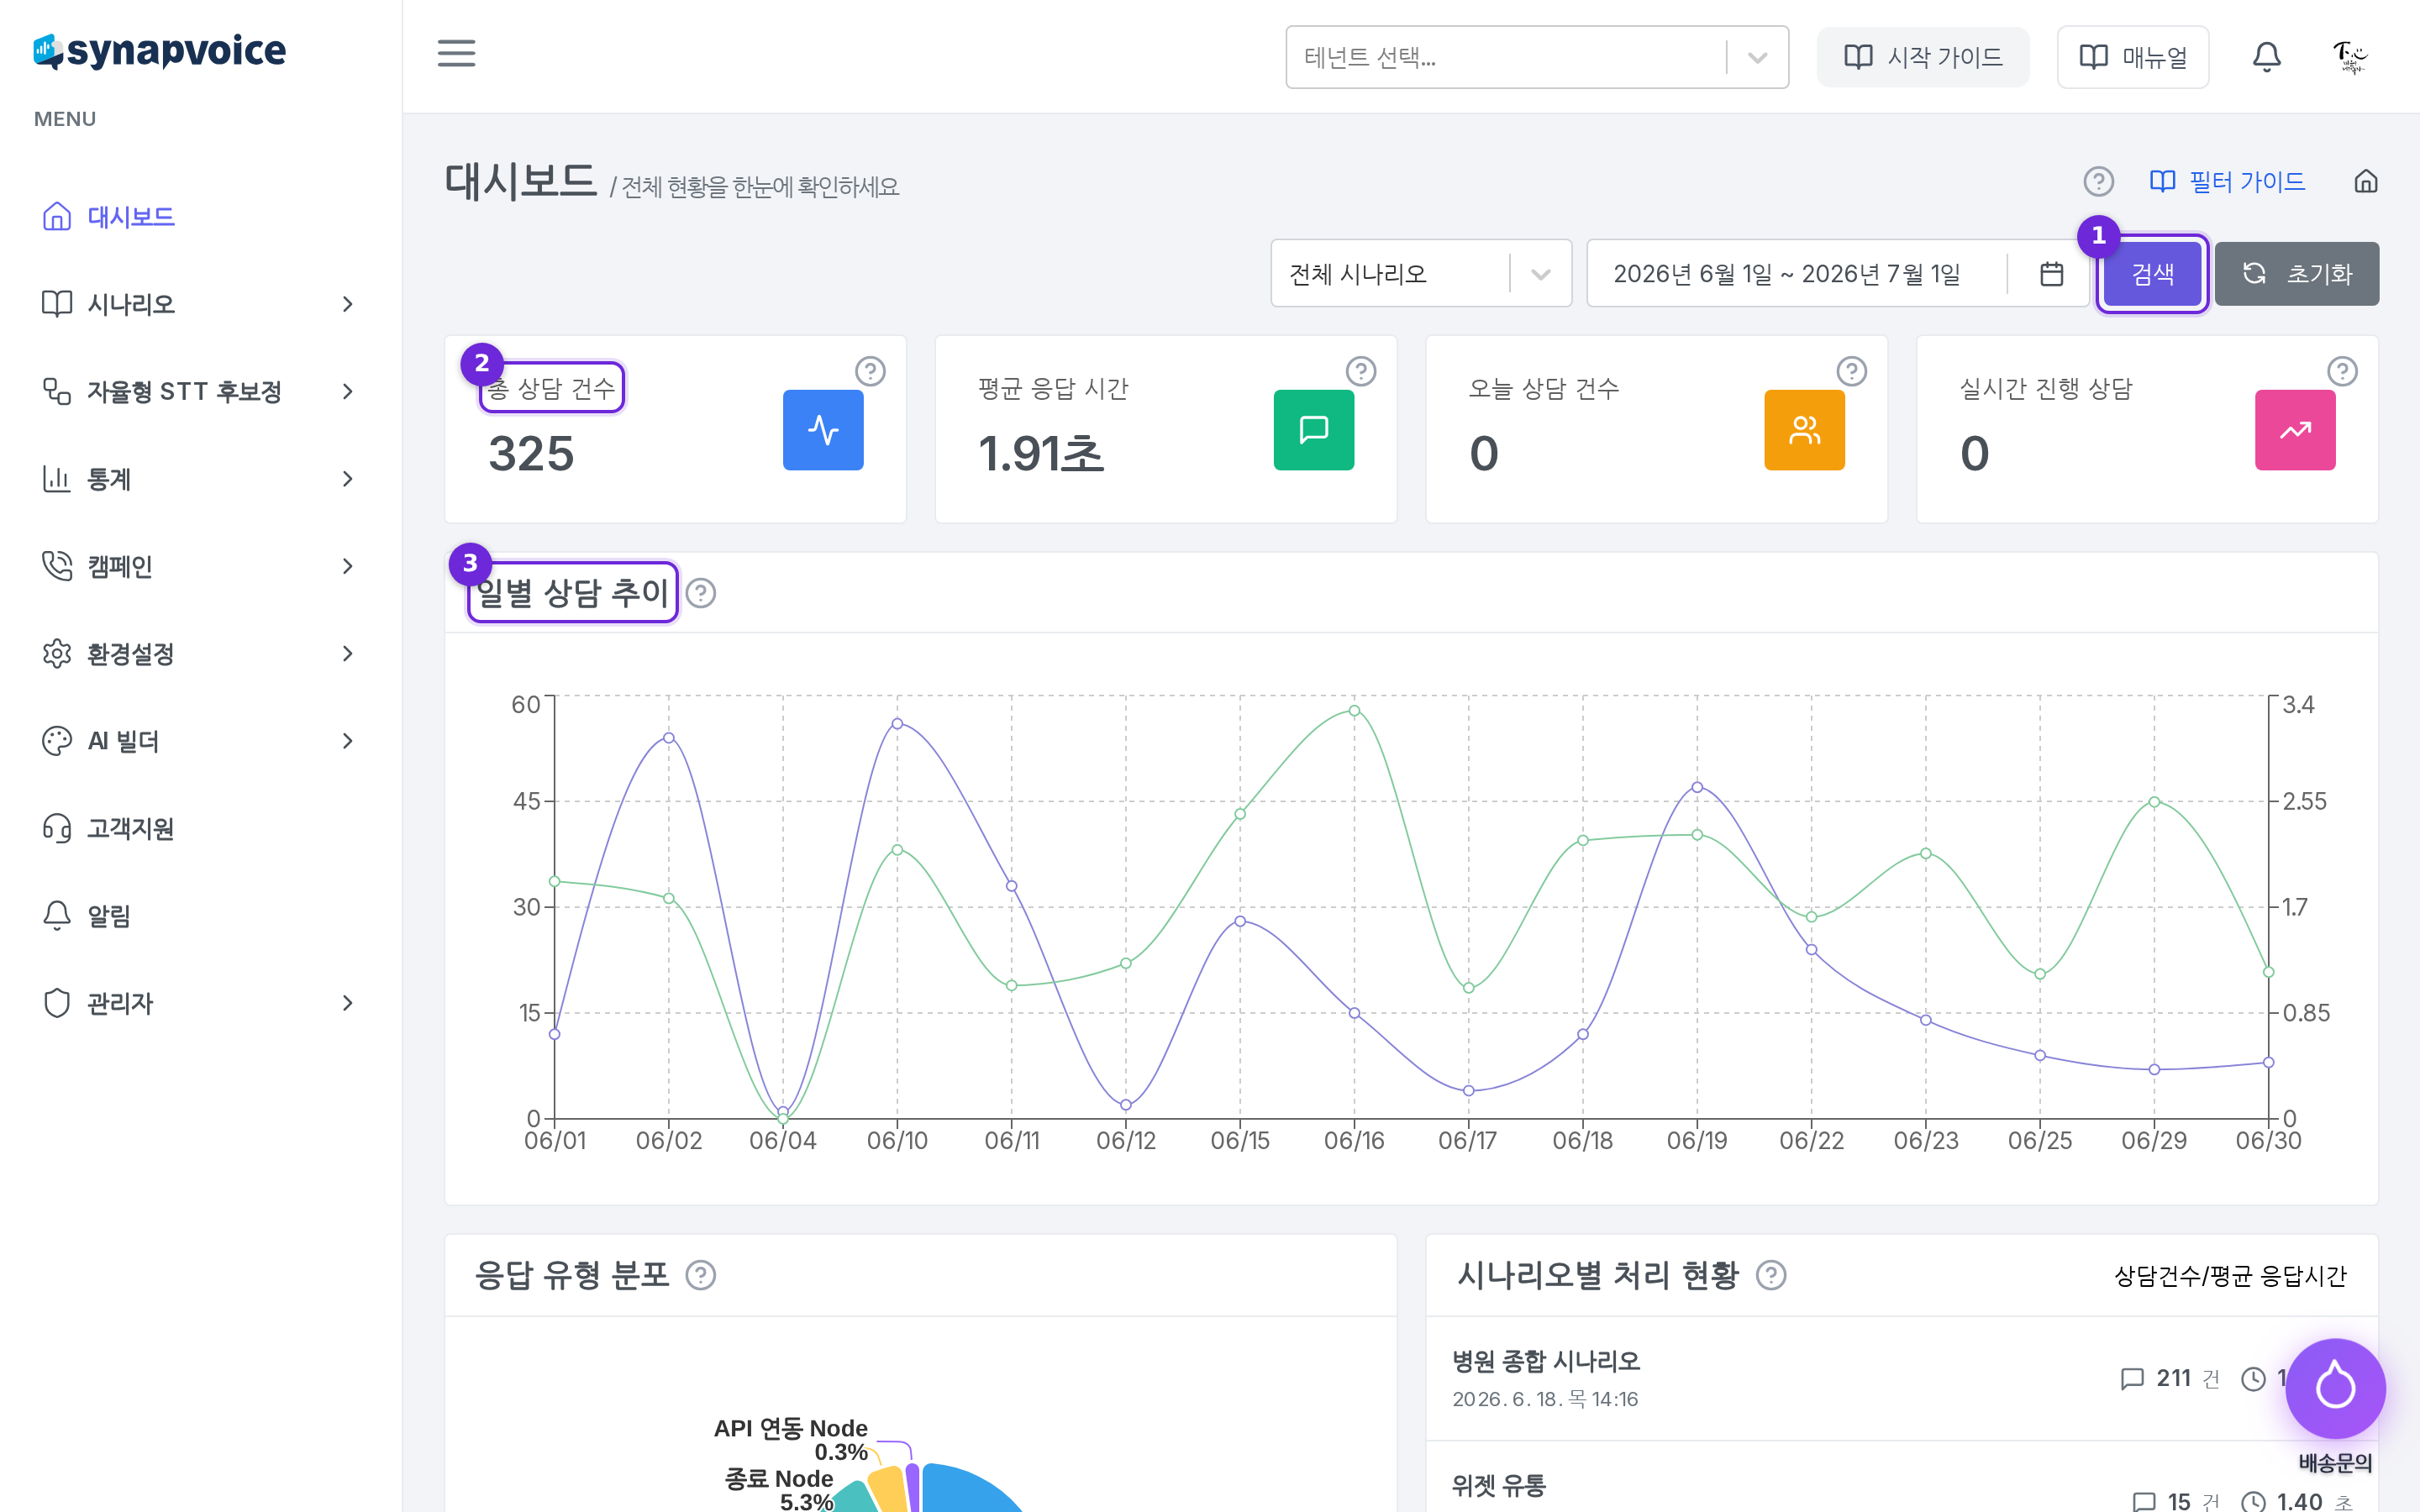This screenshot has width=2420, height=1512.
Task: Open 관리자 menu item
Action: tap(120, 1003)
